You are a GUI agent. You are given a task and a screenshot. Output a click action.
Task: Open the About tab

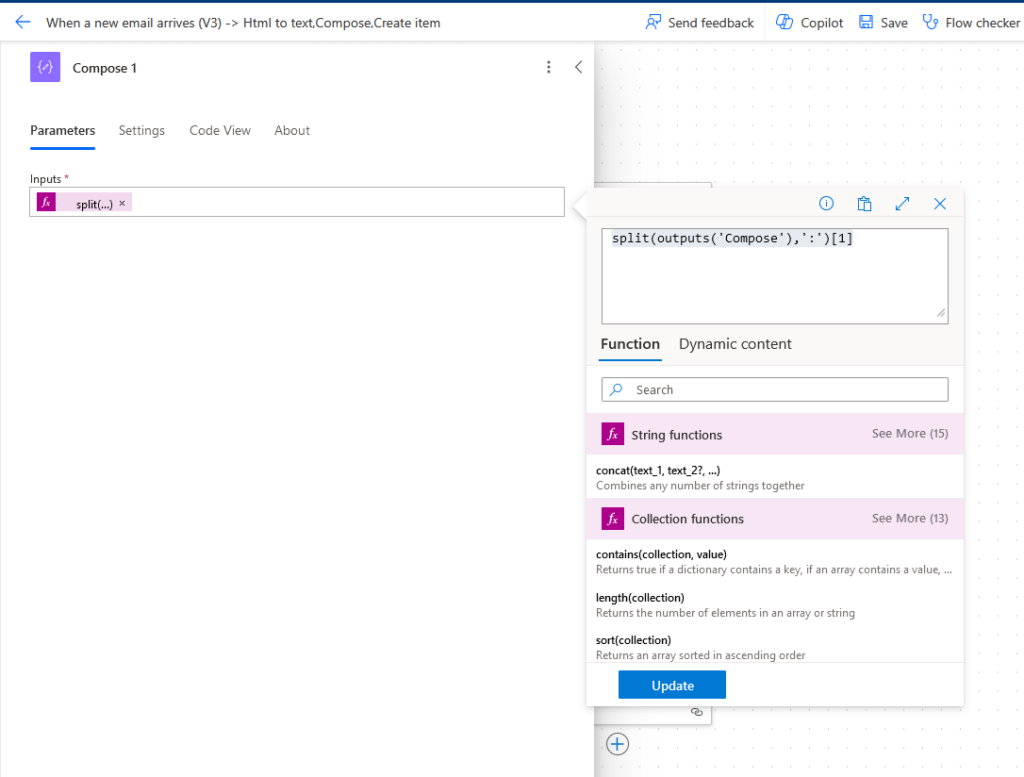[292, 131]
